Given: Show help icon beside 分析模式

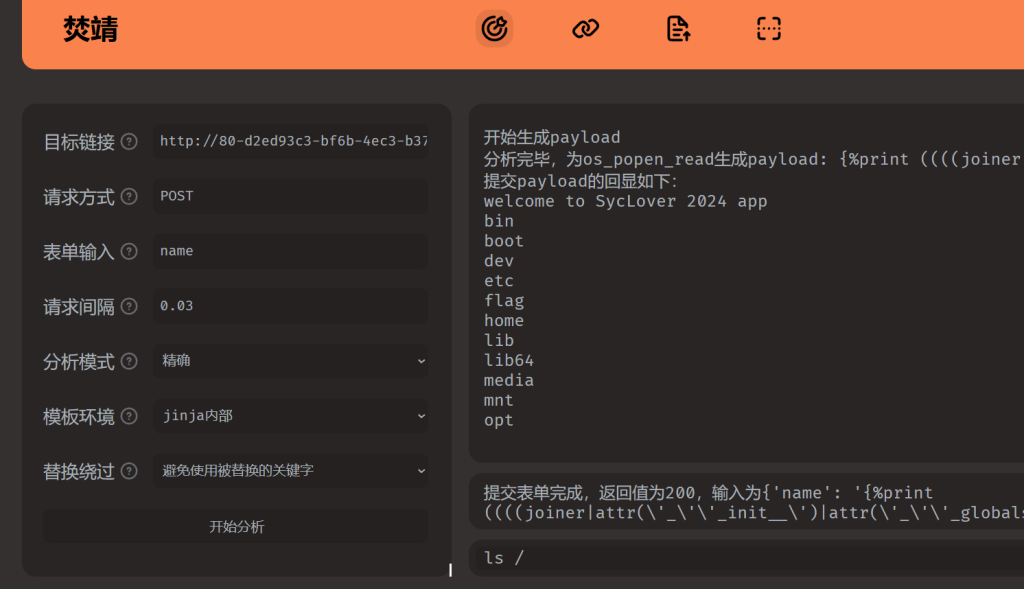Looking at the screenshot, I should (129, 360).
